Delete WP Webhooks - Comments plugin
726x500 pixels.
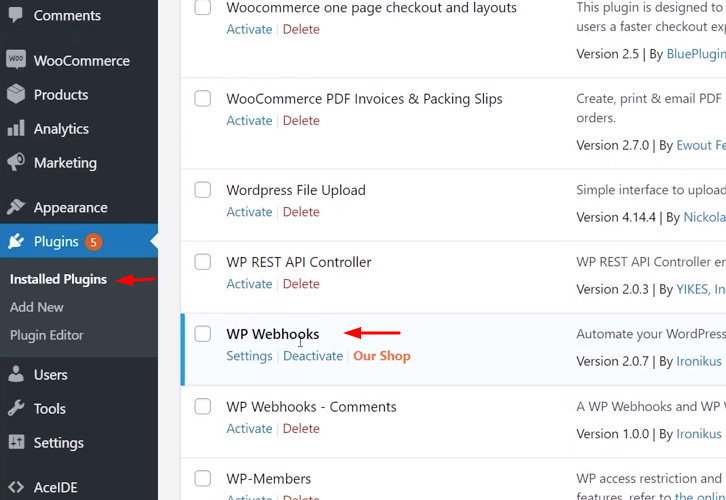tap(301, 428)
